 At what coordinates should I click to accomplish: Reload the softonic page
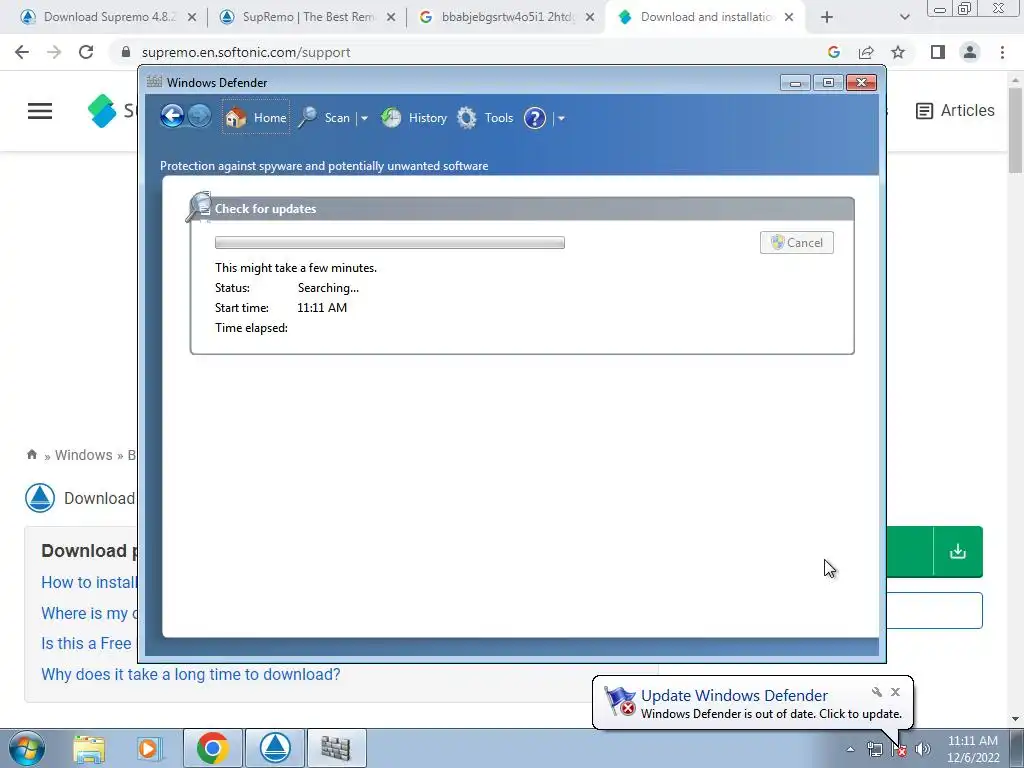tap(86, 52)
